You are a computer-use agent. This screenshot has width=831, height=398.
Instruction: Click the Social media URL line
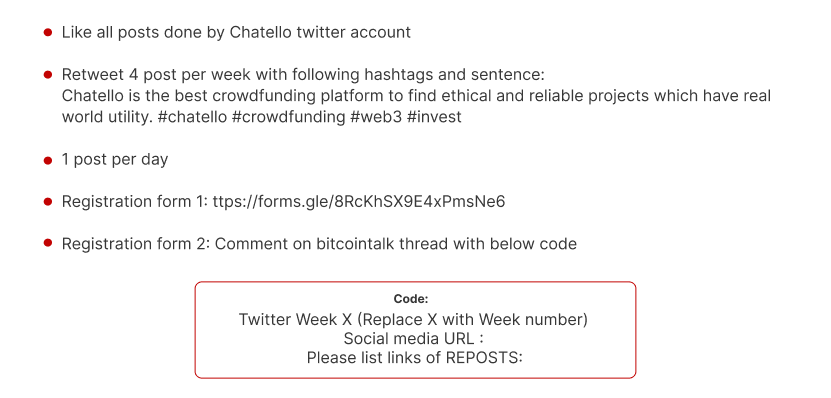tap(413, 339)
